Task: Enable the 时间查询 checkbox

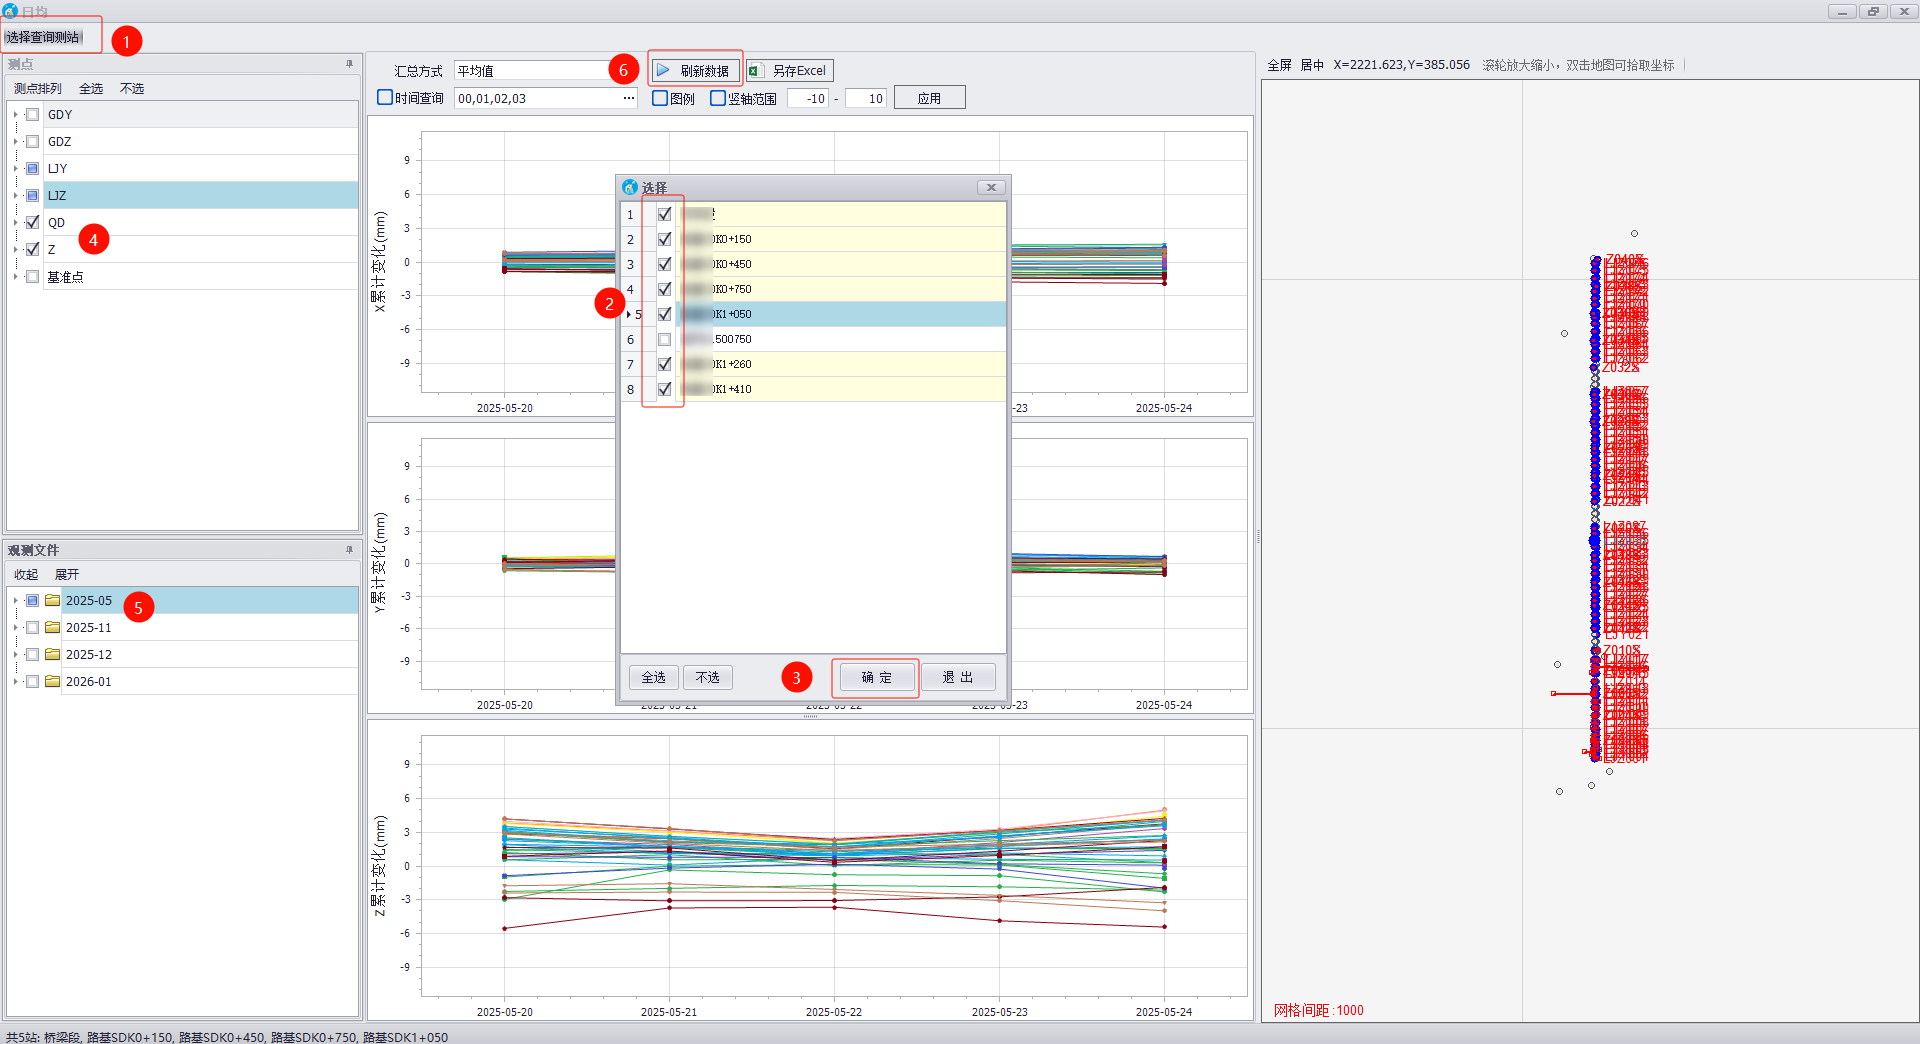Action: pos(385,98)
